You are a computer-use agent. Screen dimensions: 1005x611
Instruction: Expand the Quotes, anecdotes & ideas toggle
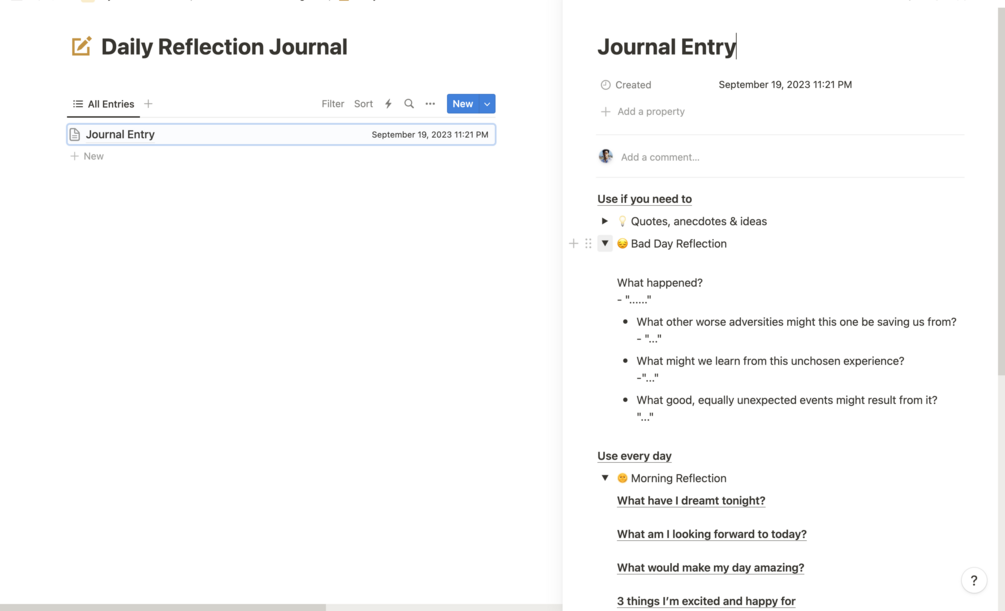[x=605, y=221]
